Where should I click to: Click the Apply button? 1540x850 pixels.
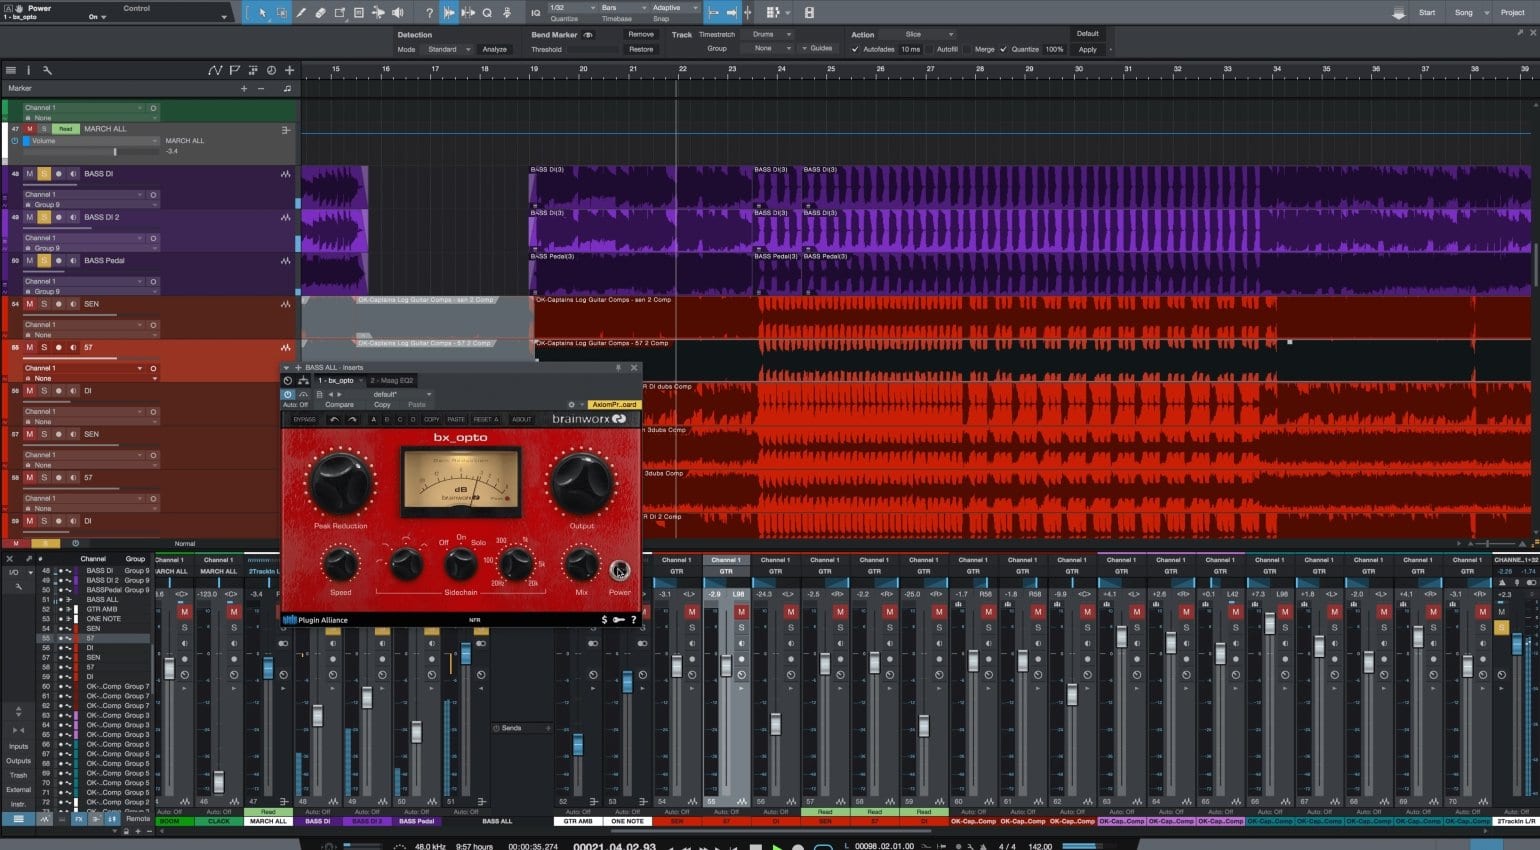(1087, 49)
